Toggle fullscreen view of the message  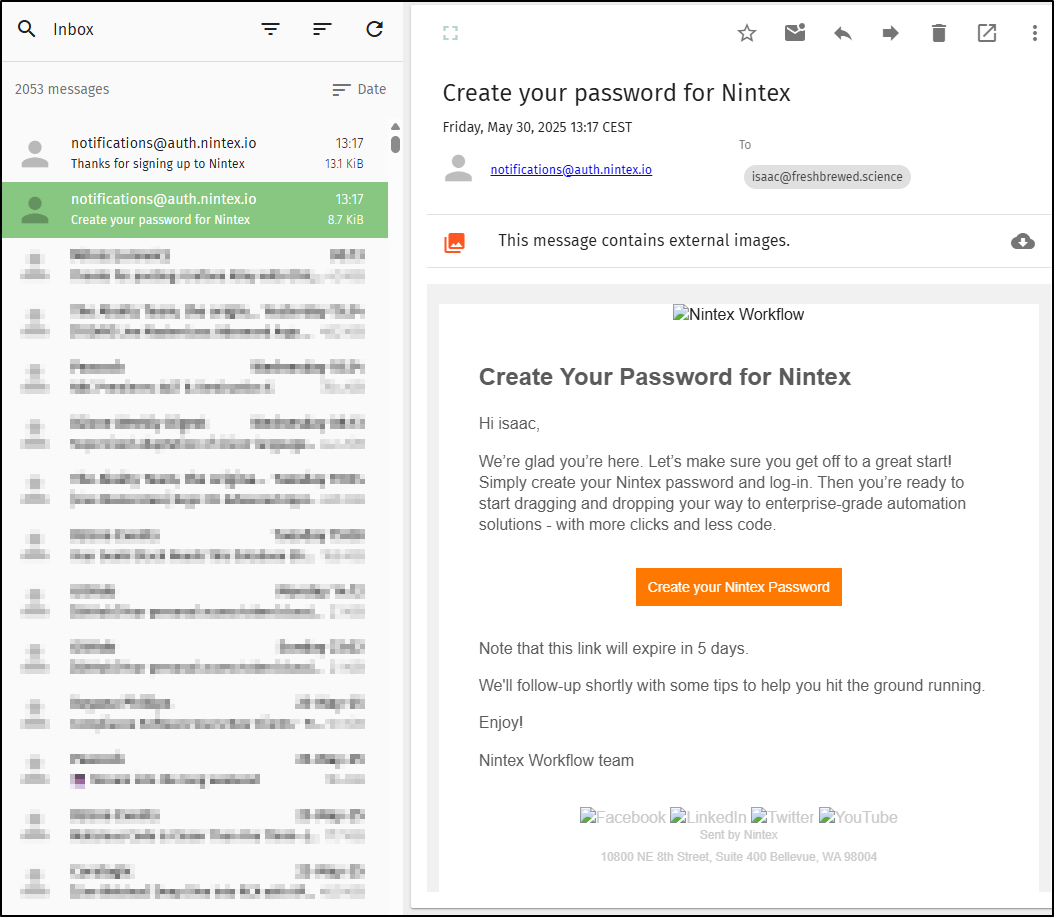coord(450,33)
